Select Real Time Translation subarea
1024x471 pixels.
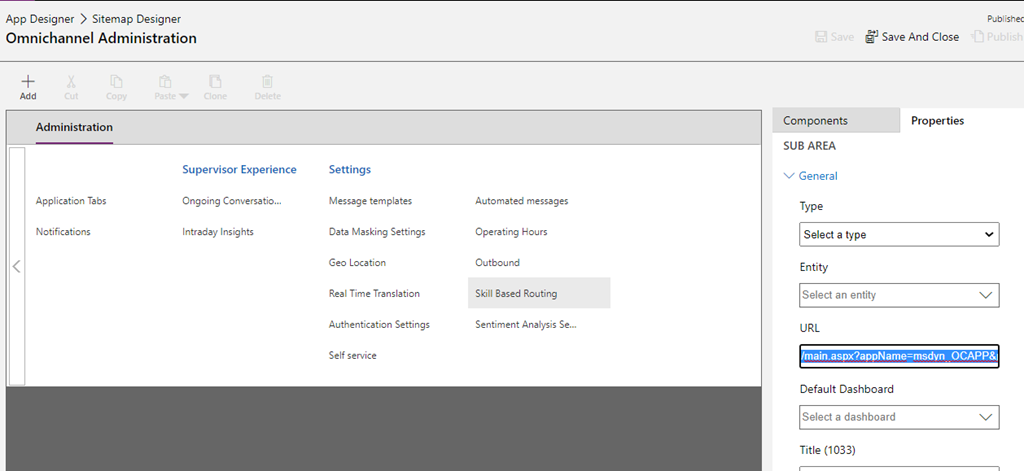coord(374,293)
